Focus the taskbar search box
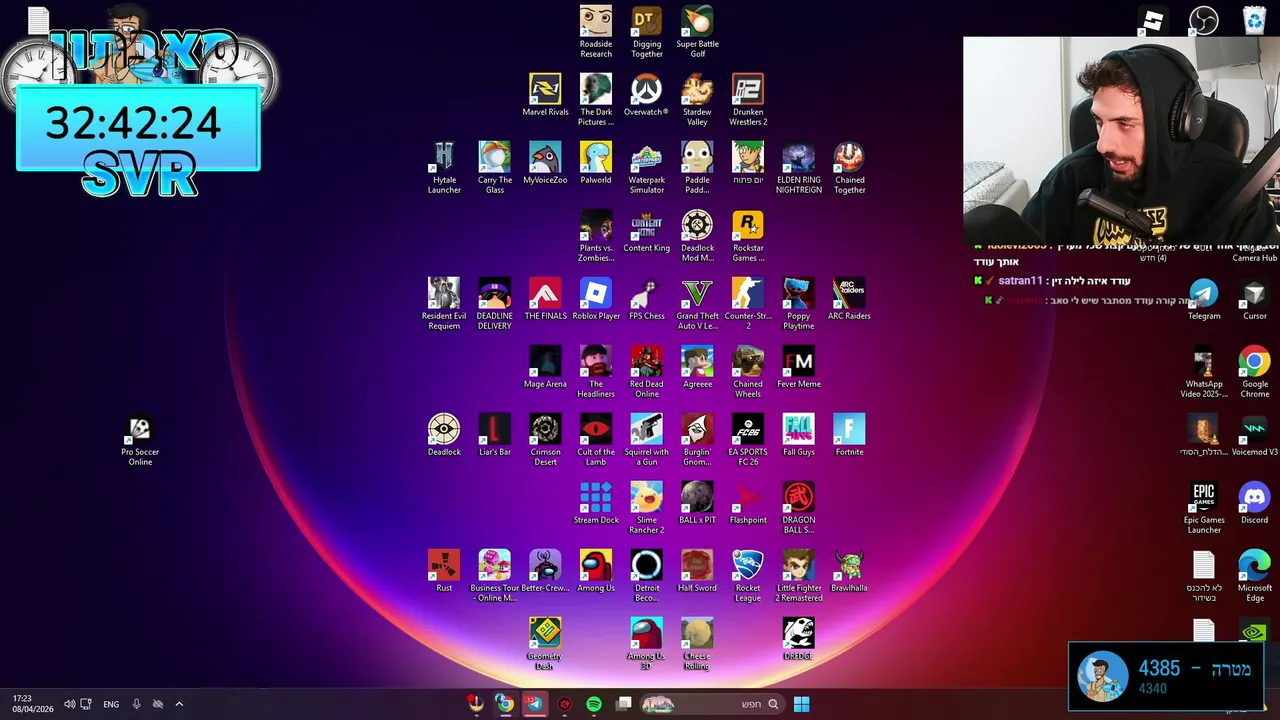The image size is (1280, 720). [712, 704]
